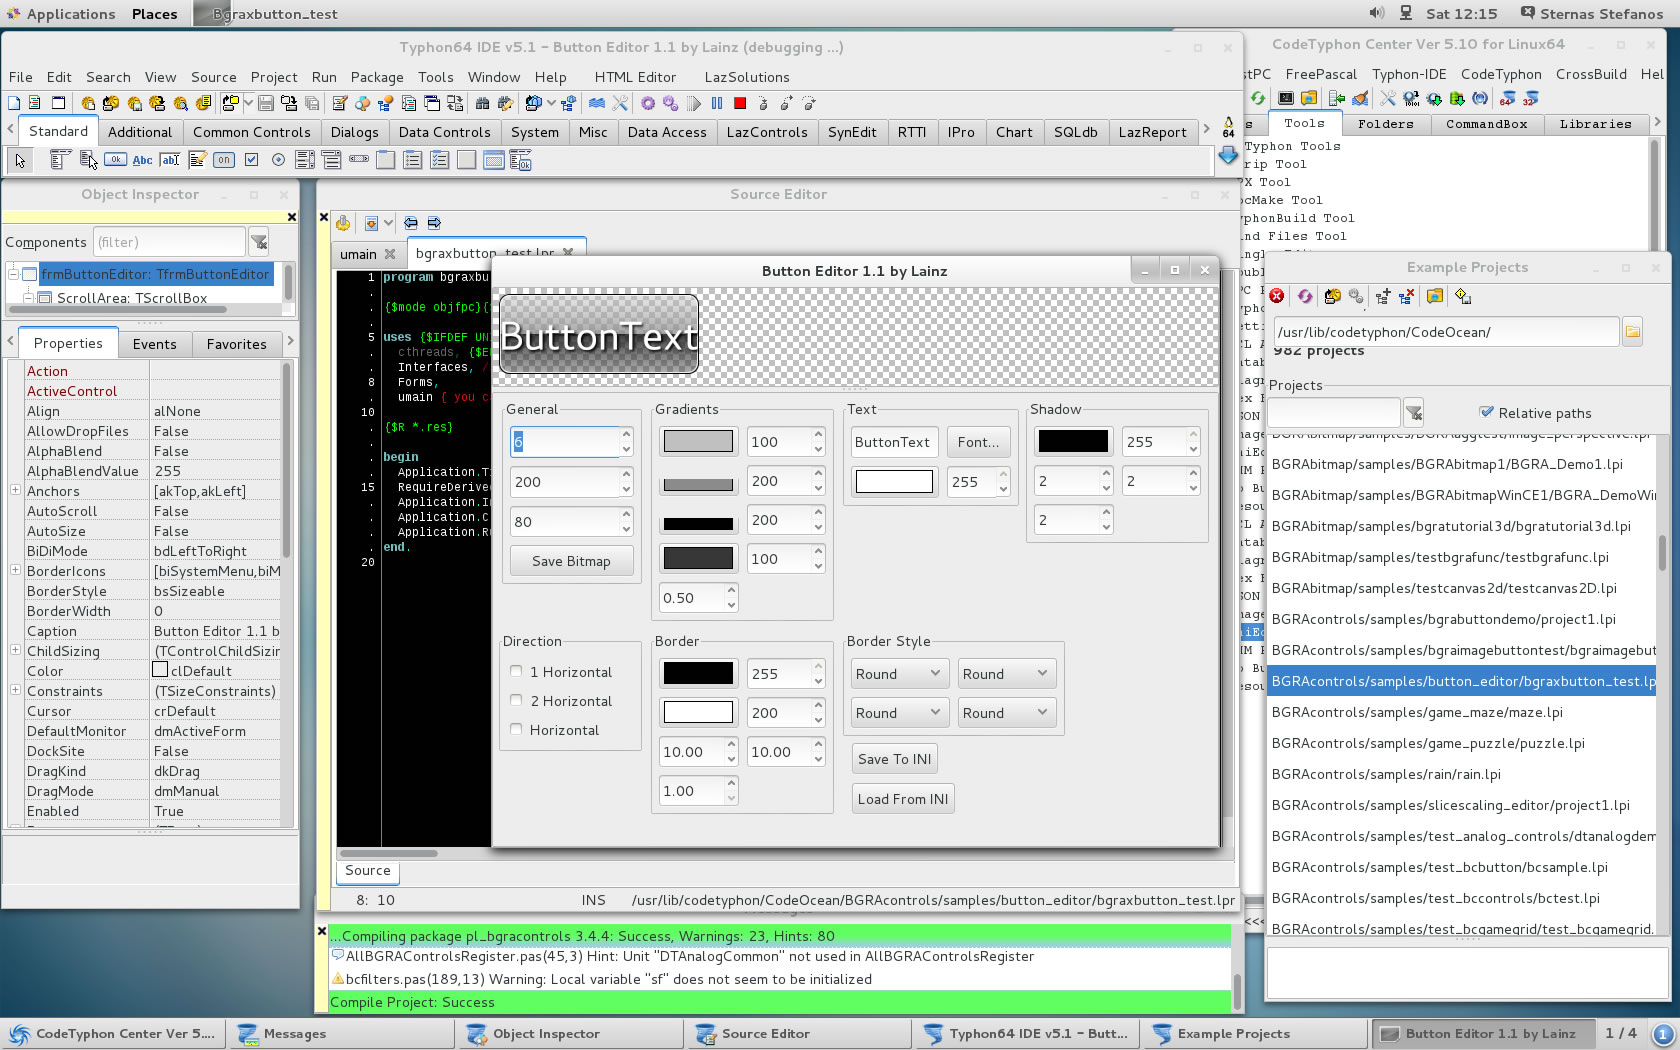This screenshot has width=1680, height=1050.
Task: Click the expand tree icon in Example Projects
Action: point(1382,296)
